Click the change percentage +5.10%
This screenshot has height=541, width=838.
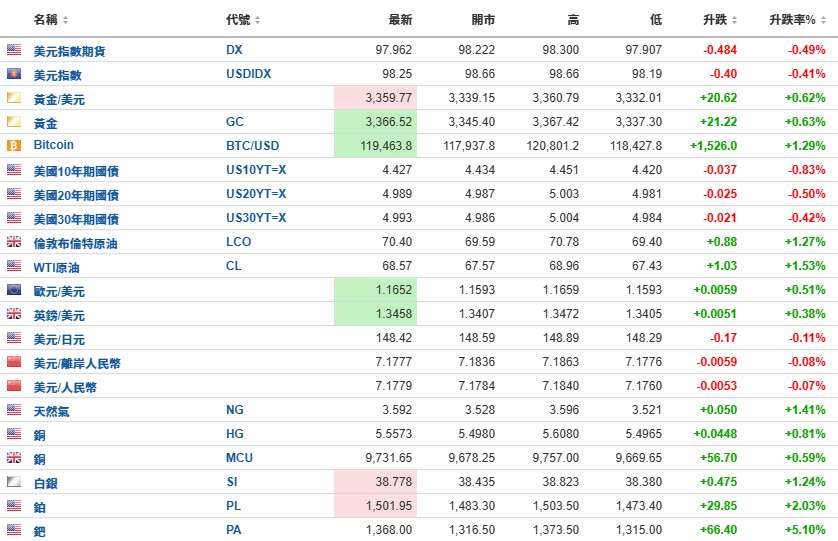(x=805, y=530)
